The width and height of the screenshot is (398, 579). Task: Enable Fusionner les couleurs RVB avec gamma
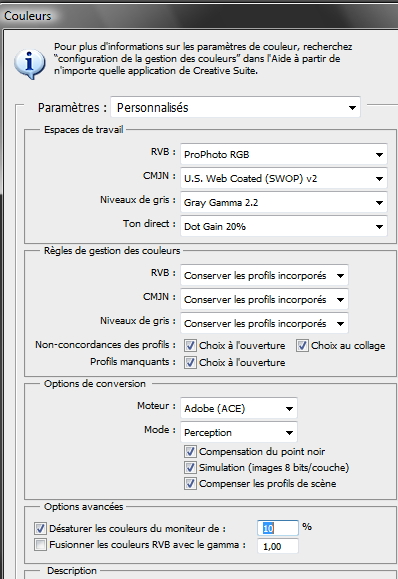(x=40, y=545)
